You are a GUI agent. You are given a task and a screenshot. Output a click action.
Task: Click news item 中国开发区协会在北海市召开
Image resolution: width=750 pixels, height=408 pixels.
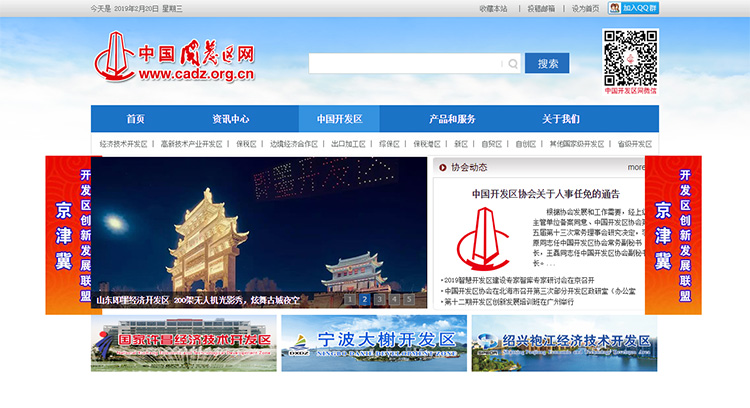[x=538, y=291]
